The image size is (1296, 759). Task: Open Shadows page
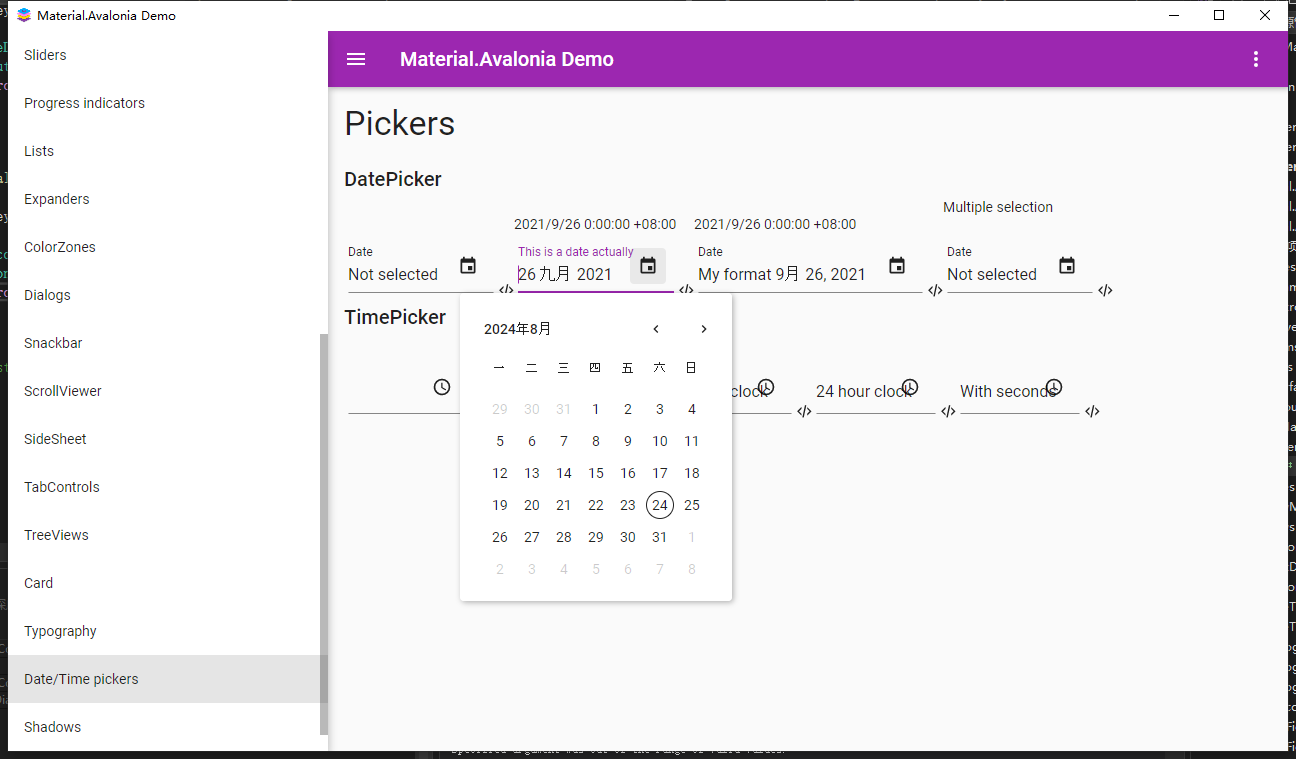(164, 727)
